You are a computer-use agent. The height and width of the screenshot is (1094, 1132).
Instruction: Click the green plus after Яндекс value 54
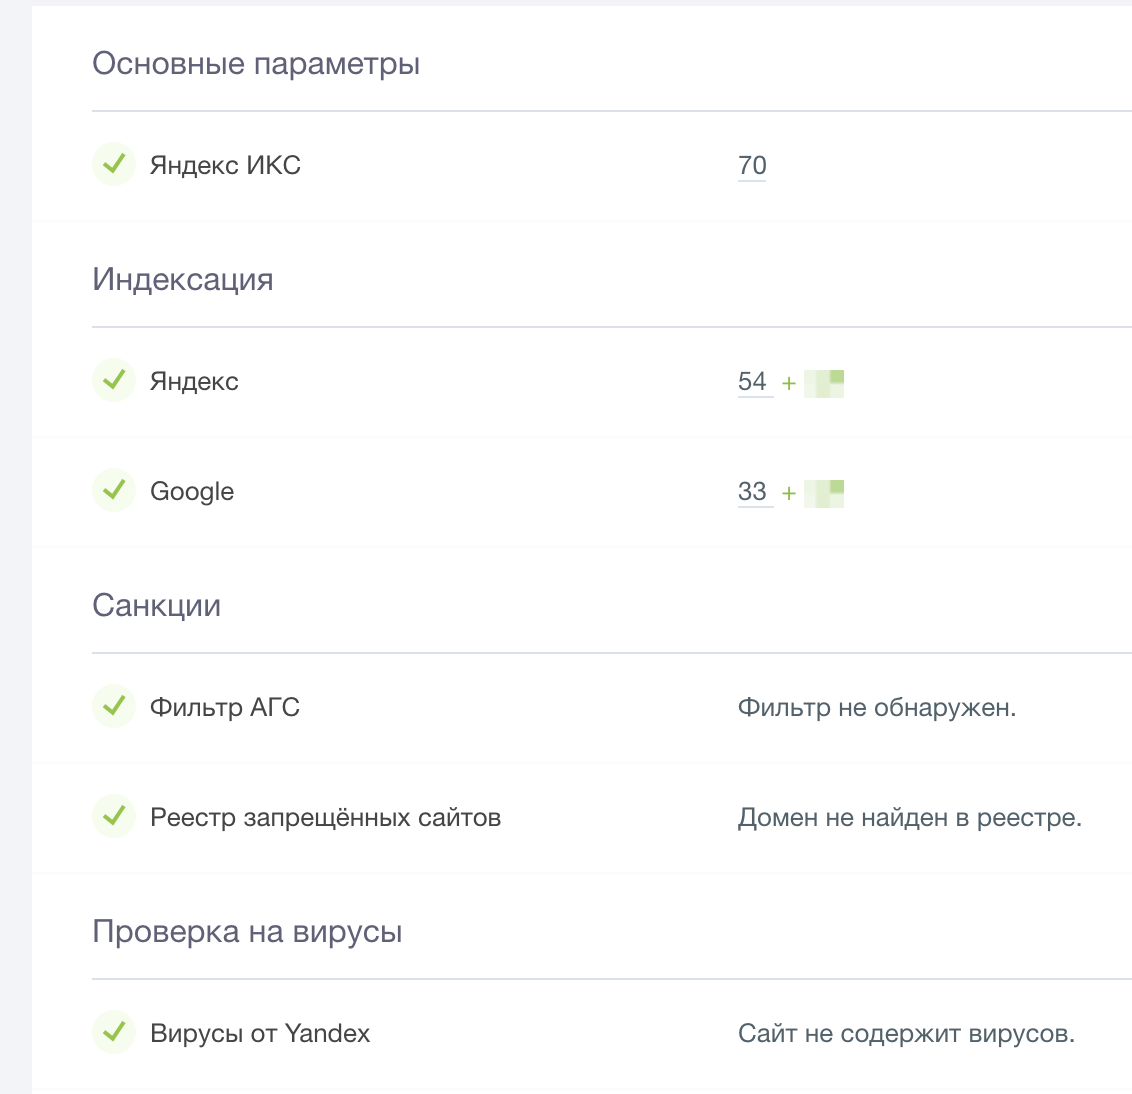click(x=789, y=383)
